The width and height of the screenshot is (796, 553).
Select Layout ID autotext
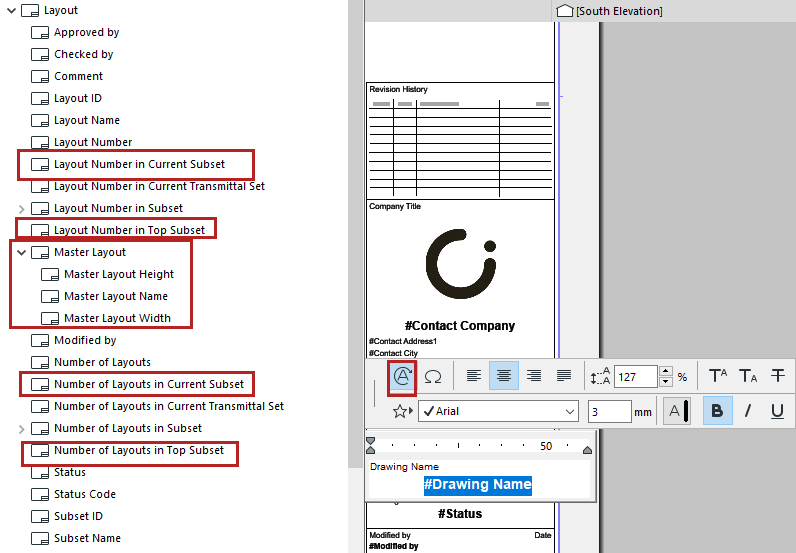point(78,99)
